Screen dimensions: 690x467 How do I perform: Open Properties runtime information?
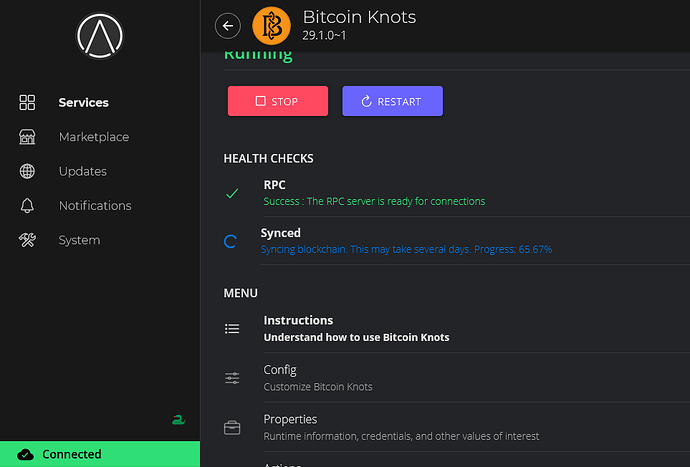[x=400, y=427]
